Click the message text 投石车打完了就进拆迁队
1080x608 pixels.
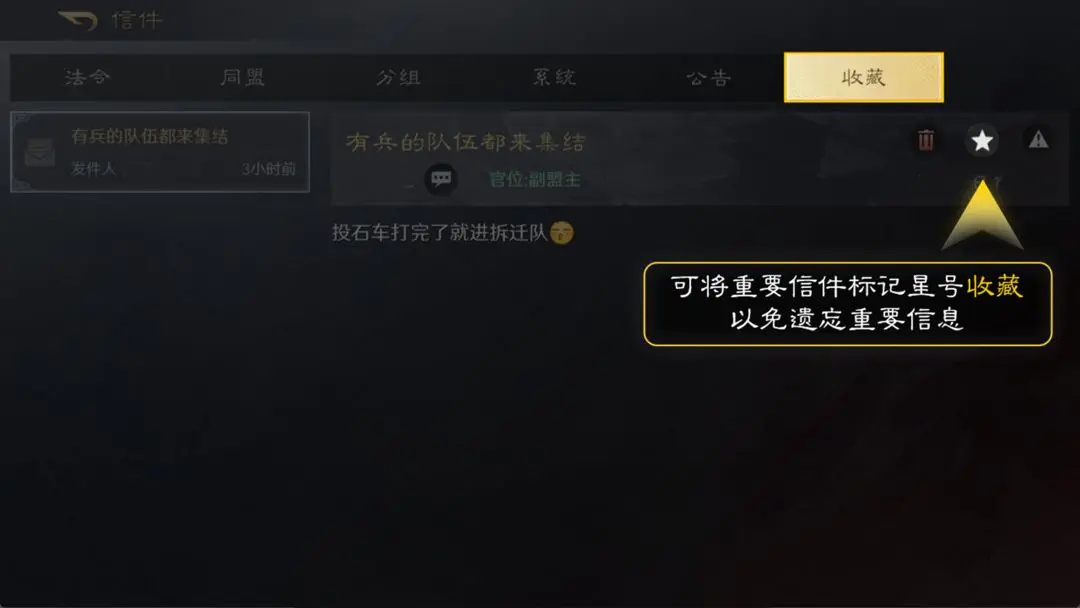pyautogui.click(x=439, y=233)
